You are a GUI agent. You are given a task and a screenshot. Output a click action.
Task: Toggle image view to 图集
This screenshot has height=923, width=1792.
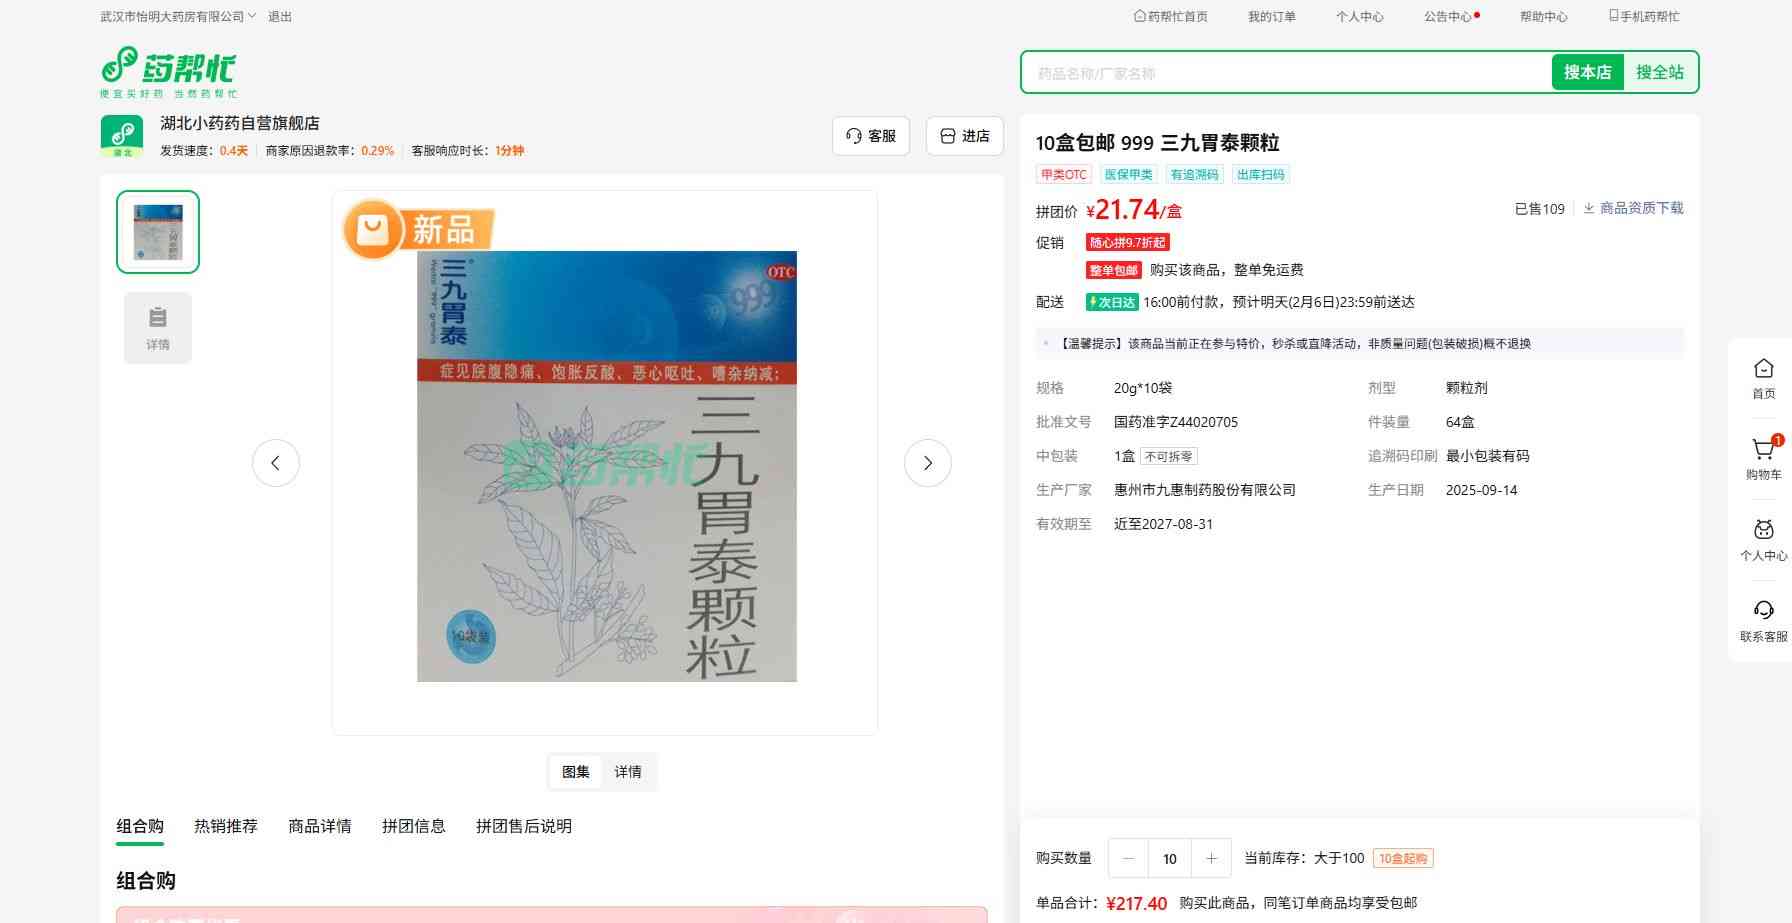click(575, 772)
